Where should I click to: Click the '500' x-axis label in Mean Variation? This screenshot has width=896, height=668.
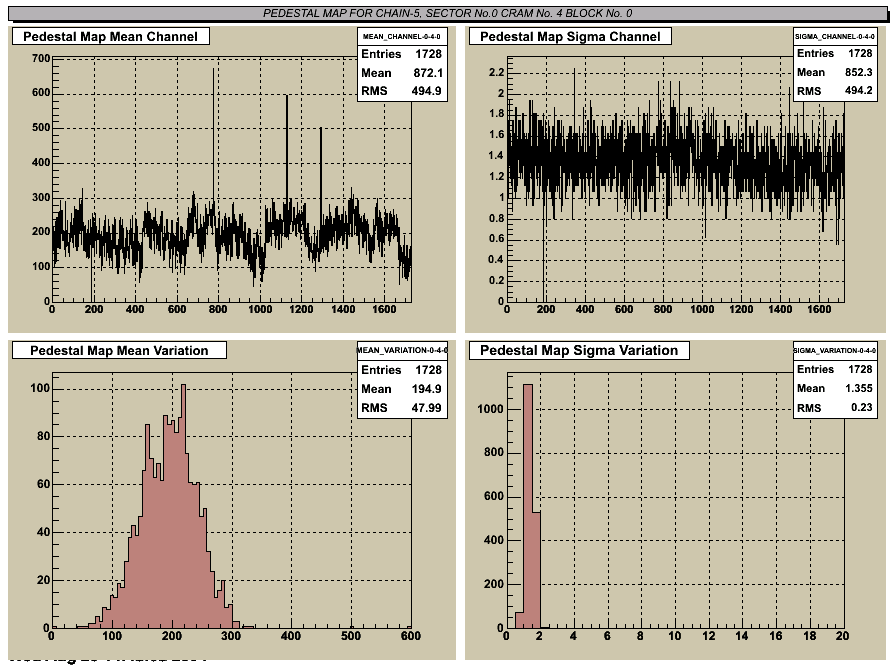[351, 636]
